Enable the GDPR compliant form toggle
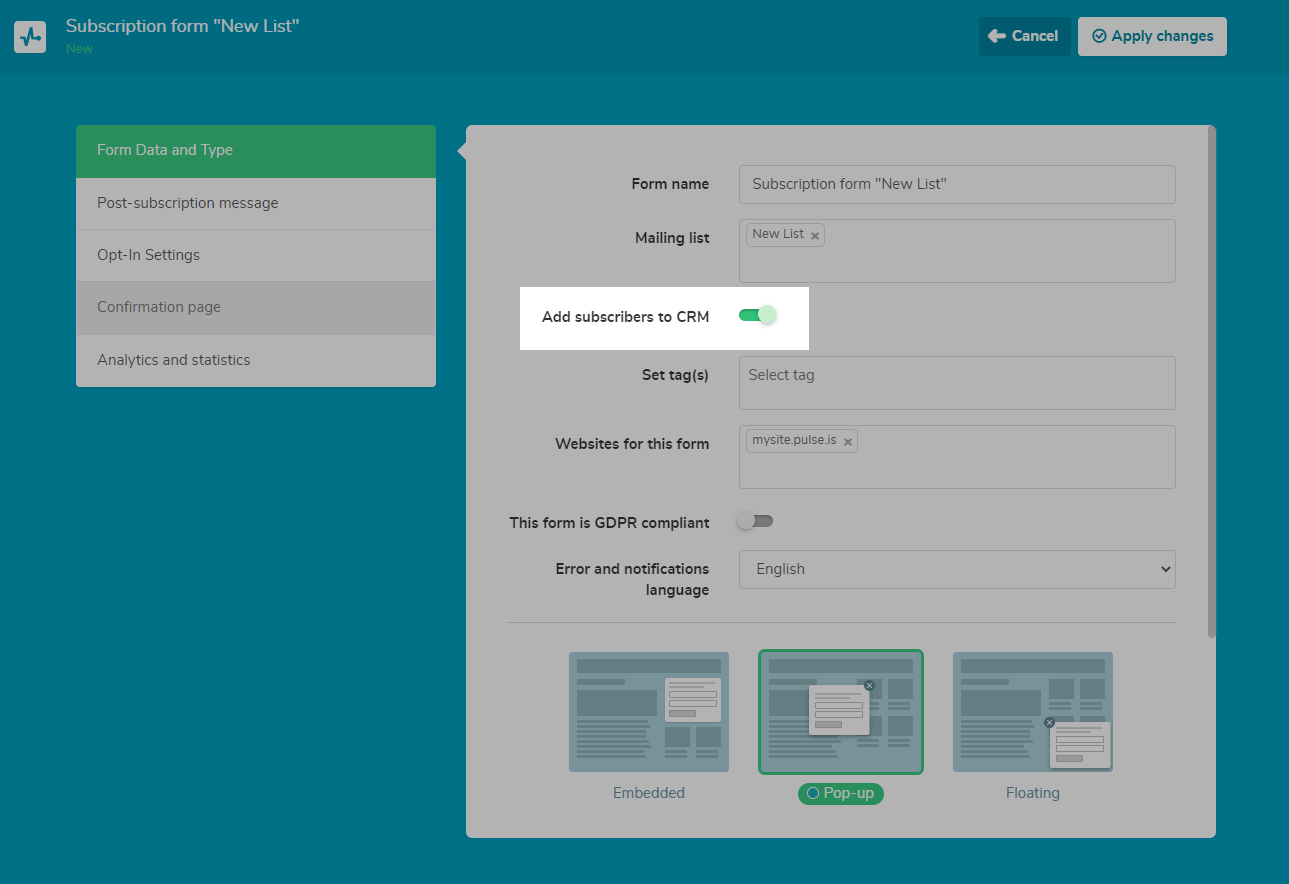The width and height of the screenshot is (1289, 884). 755,521
